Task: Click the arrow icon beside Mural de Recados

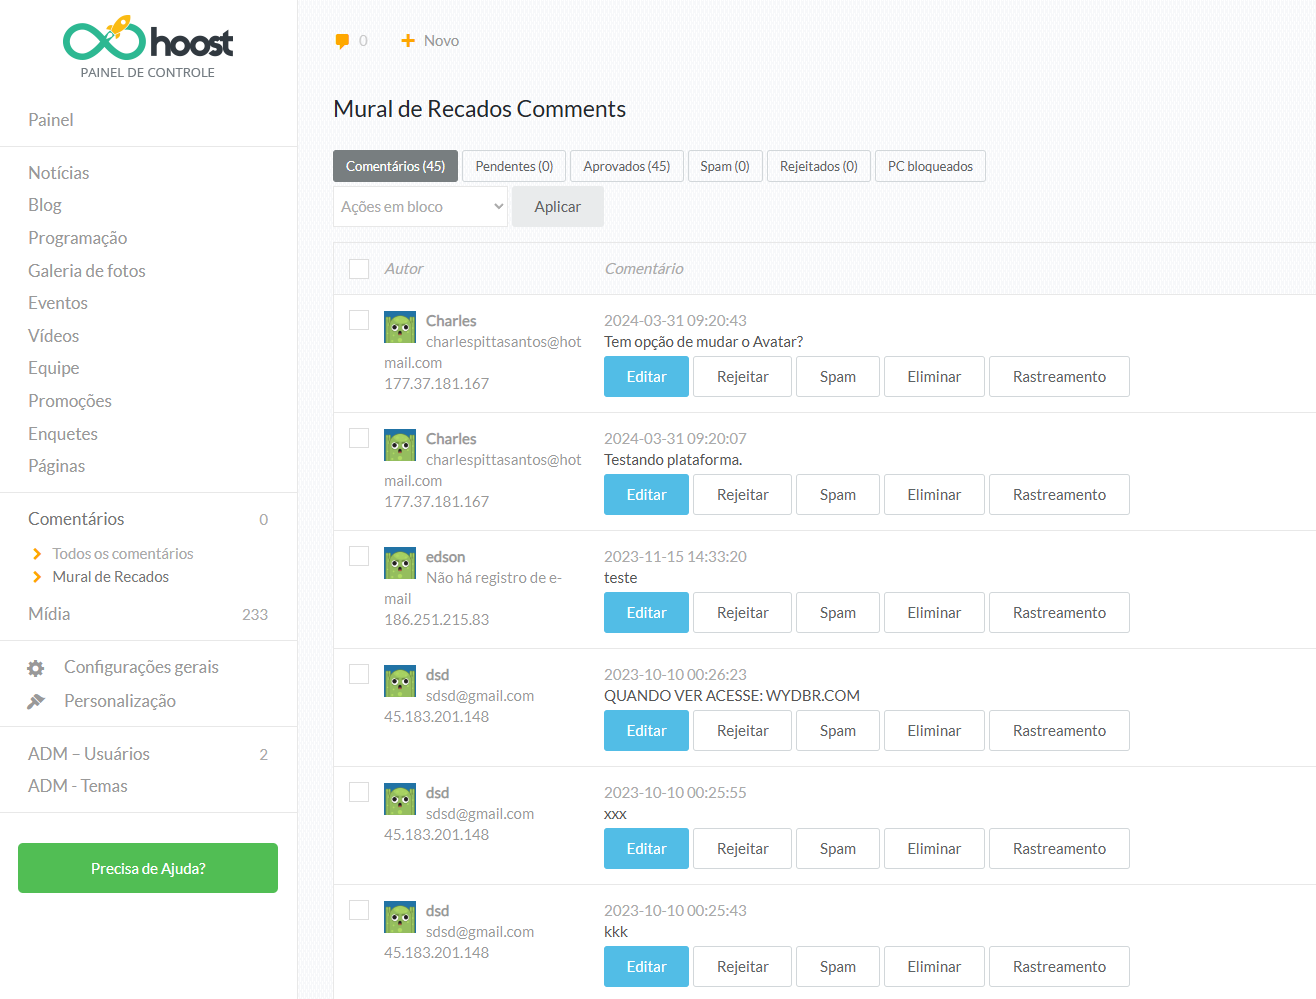Action: [37, 577]
